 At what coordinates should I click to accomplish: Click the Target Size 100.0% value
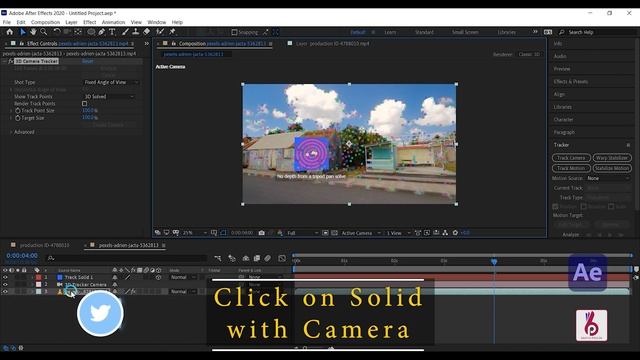89,118
